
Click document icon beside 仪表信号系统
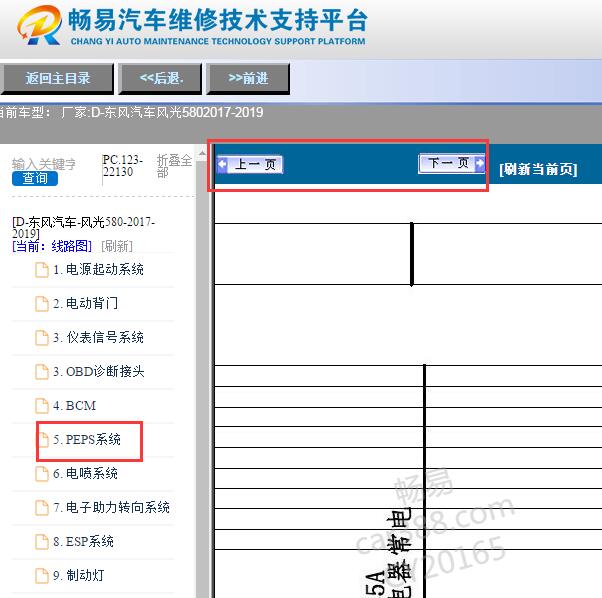click(42, 338)
